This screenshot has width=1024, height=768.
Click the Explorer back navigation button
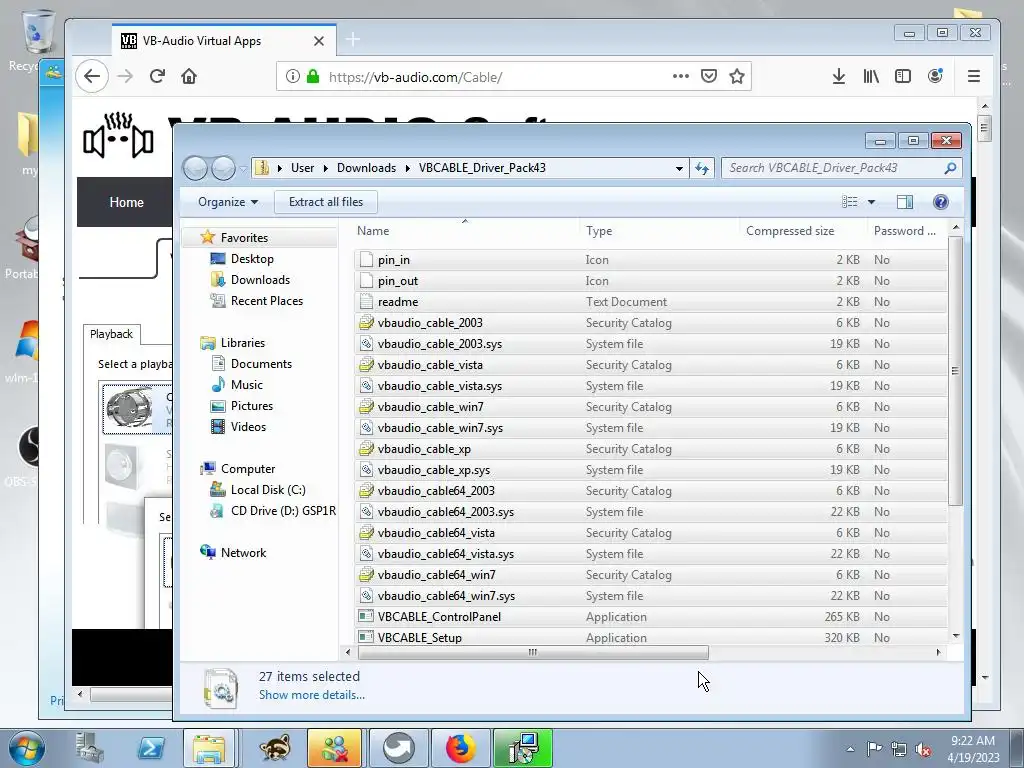[x=195, y=168]
